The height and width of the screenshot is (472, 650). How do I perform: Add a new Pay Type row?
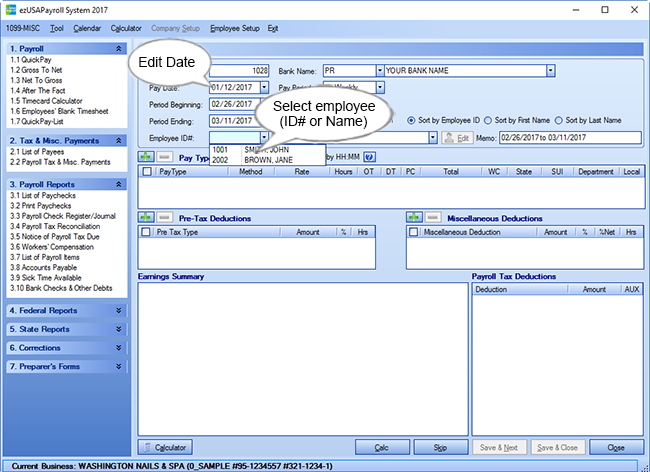click(146, 157)
